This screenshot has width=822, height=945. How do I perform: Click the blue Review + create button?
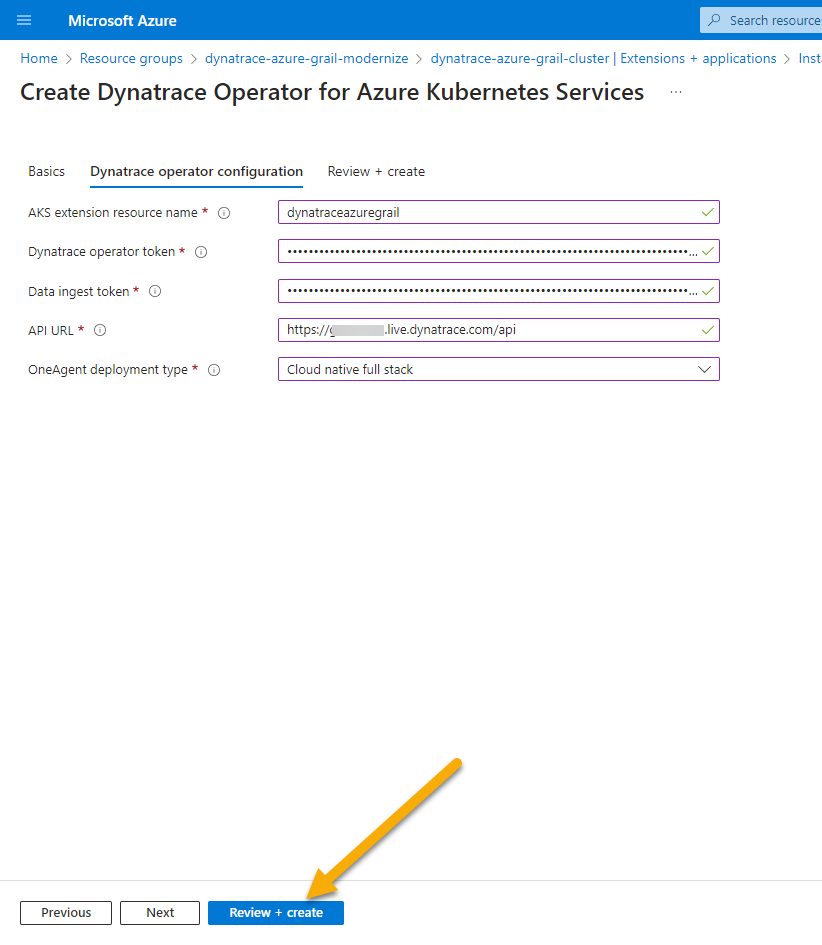click(276, 913)
